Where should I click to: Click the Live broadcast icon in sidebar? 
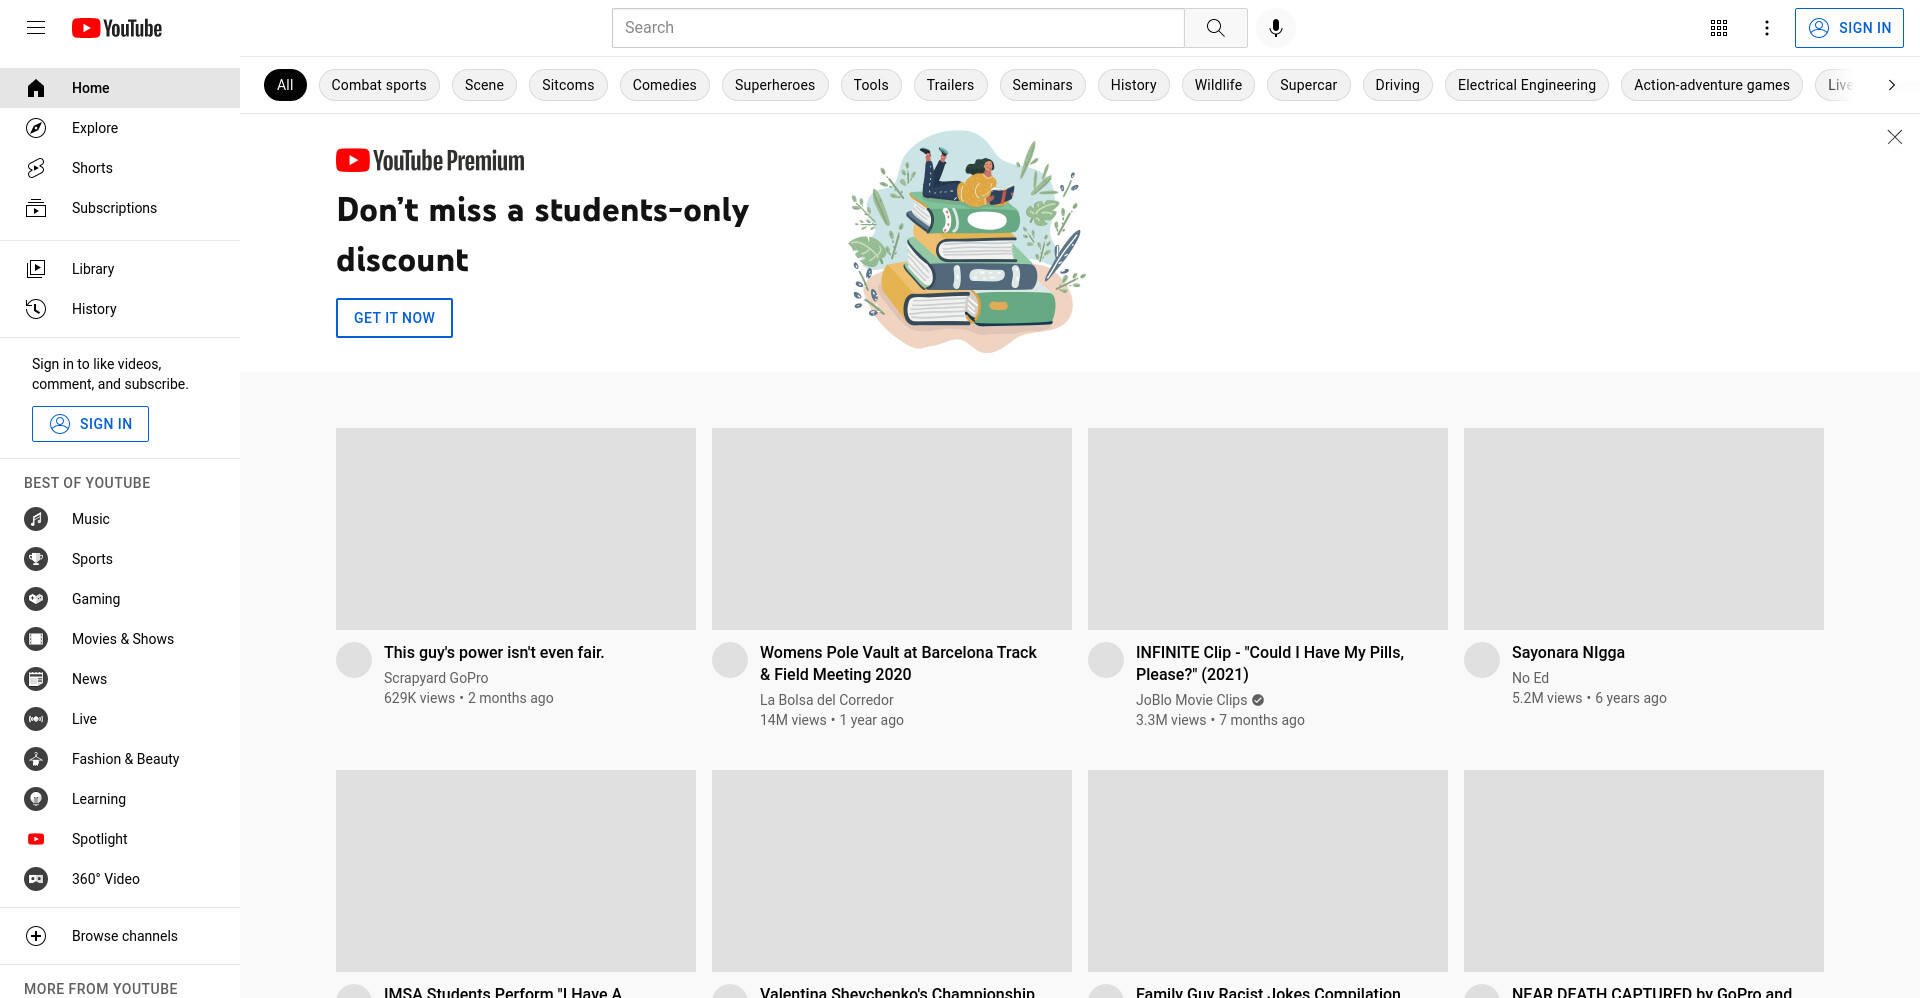coord(36,719)
